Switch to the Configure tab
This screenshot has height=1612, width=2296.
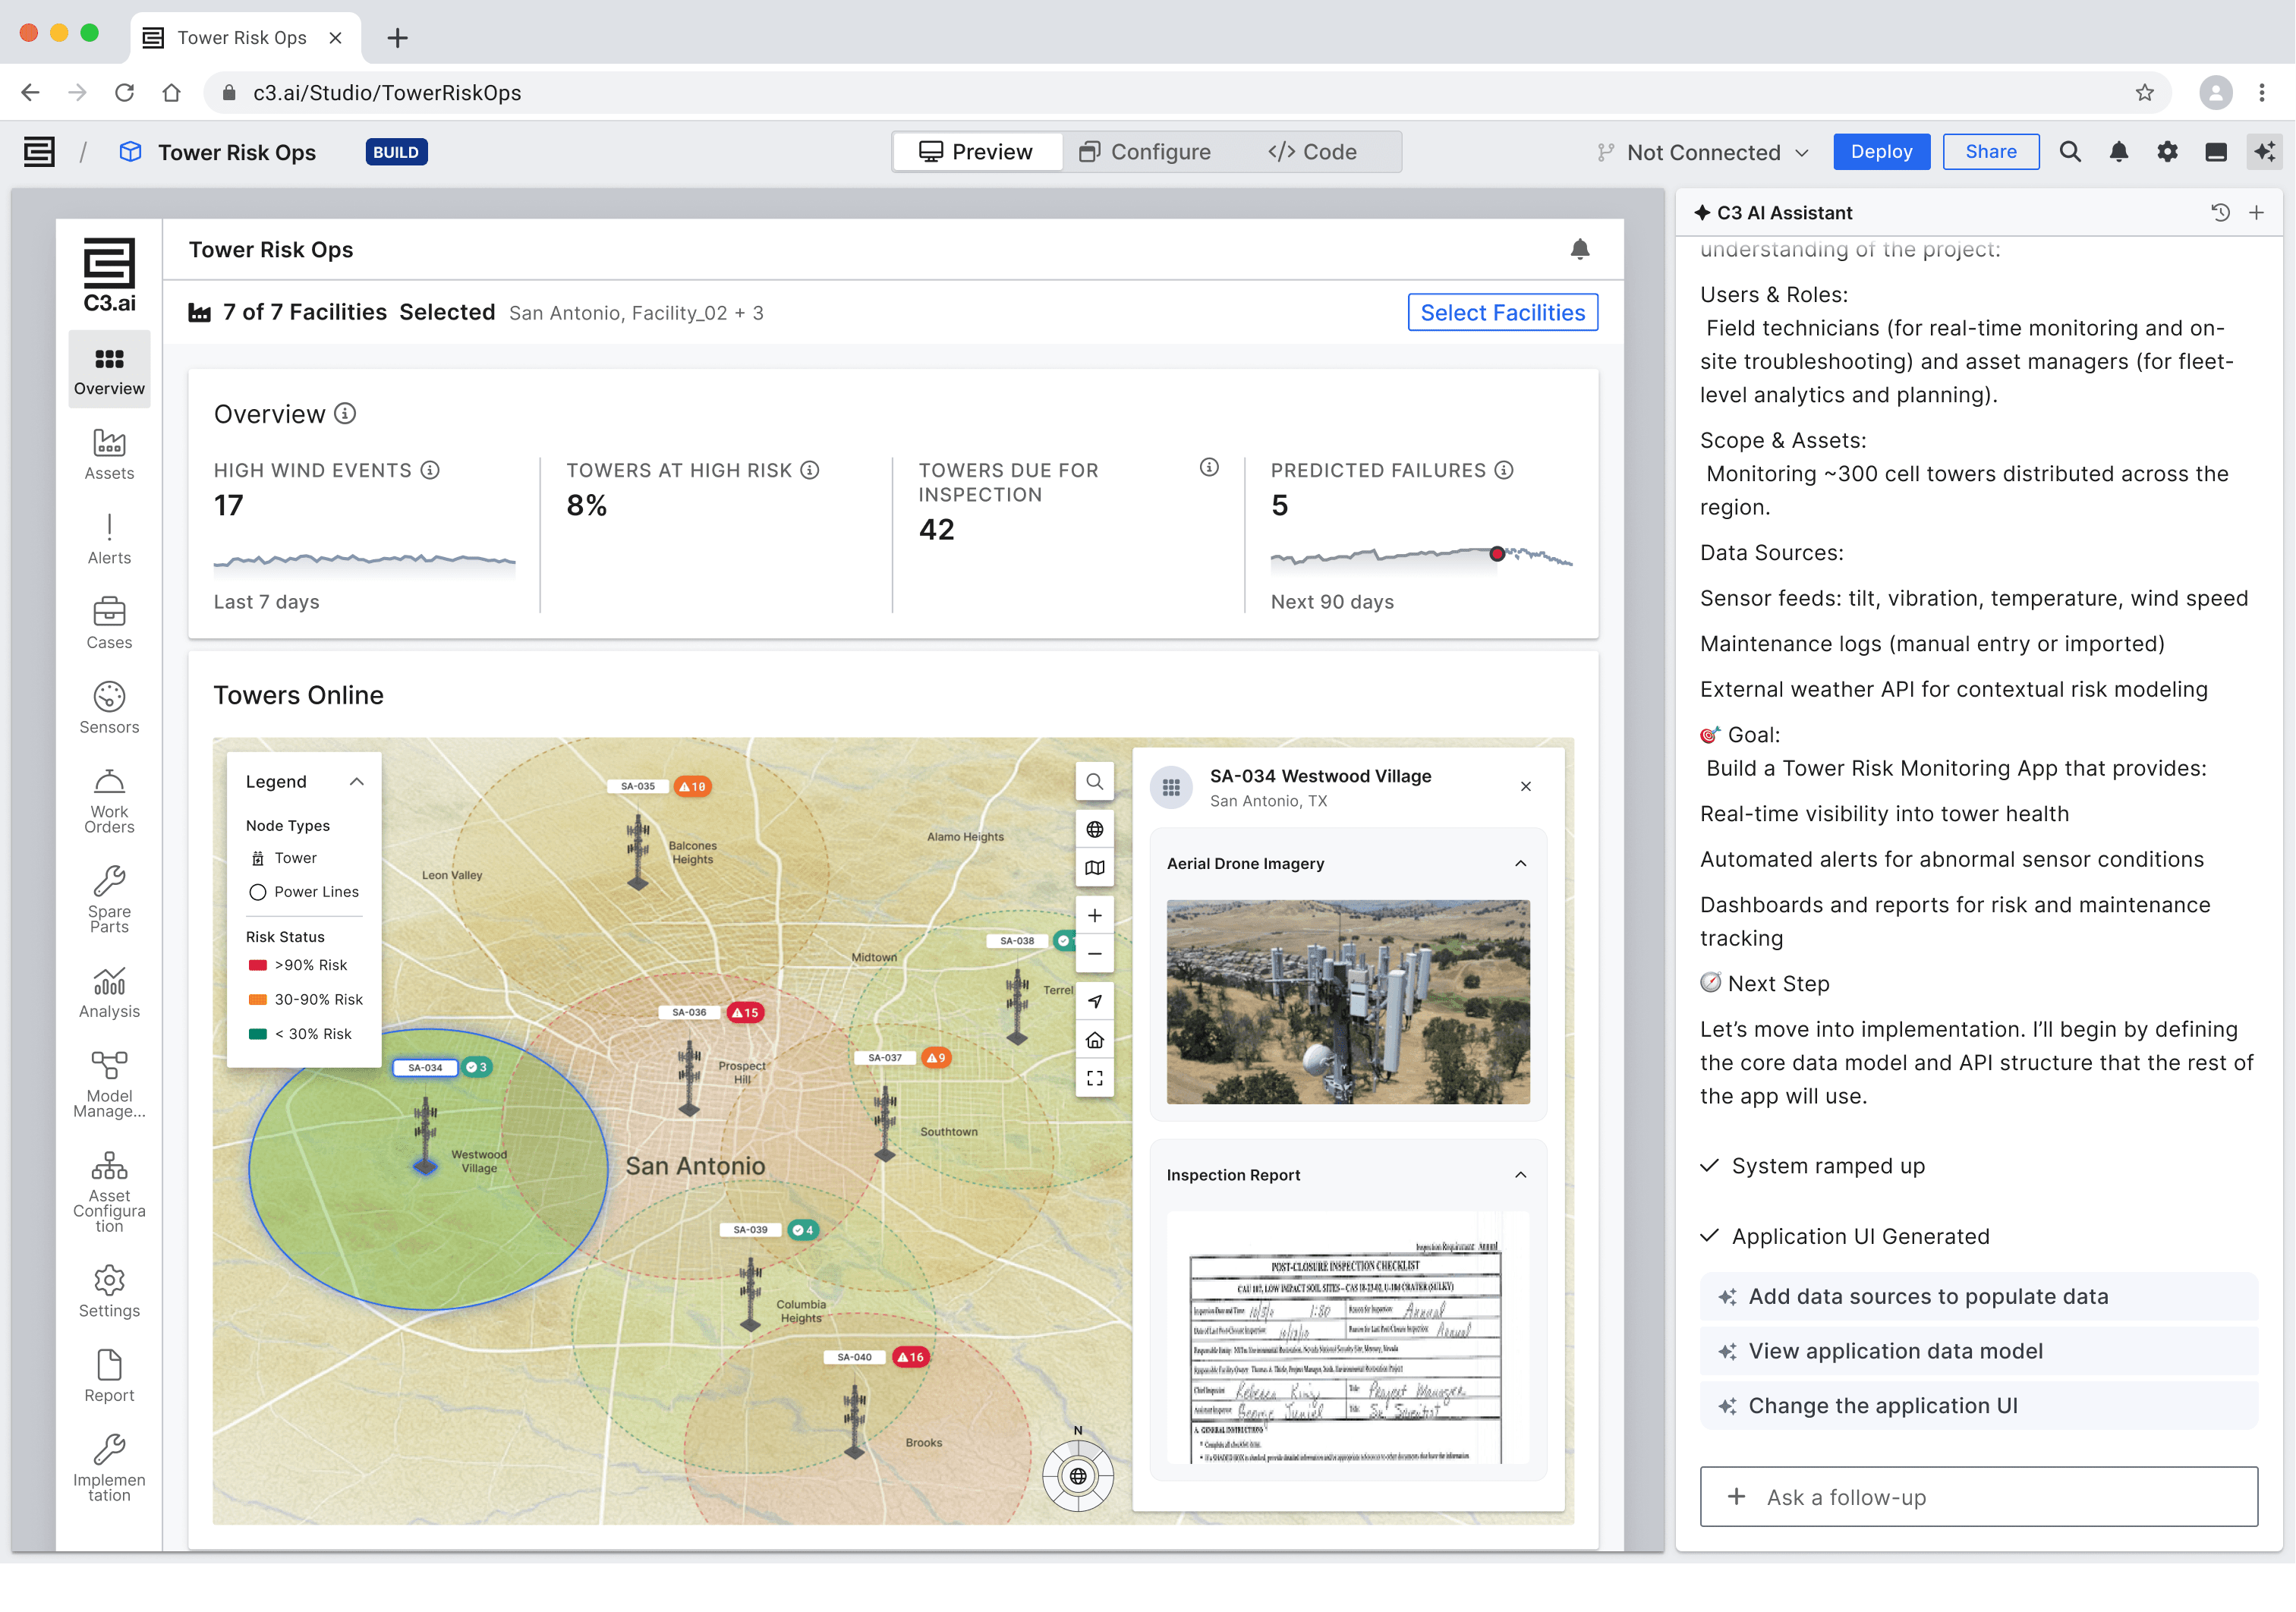[x=1145, y=152]
